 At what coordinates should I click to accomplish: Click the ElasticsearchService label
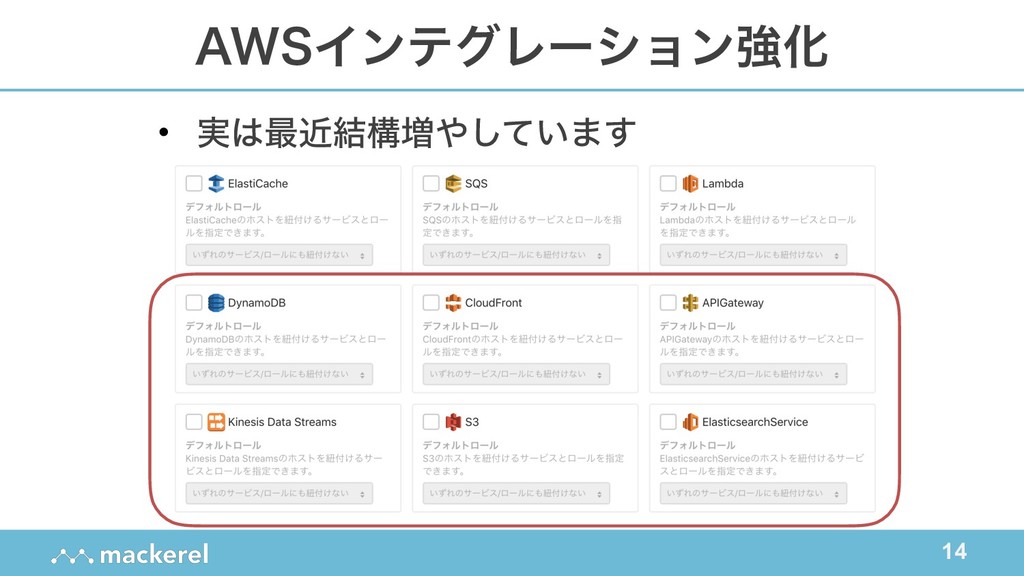[x=755, y=422]
